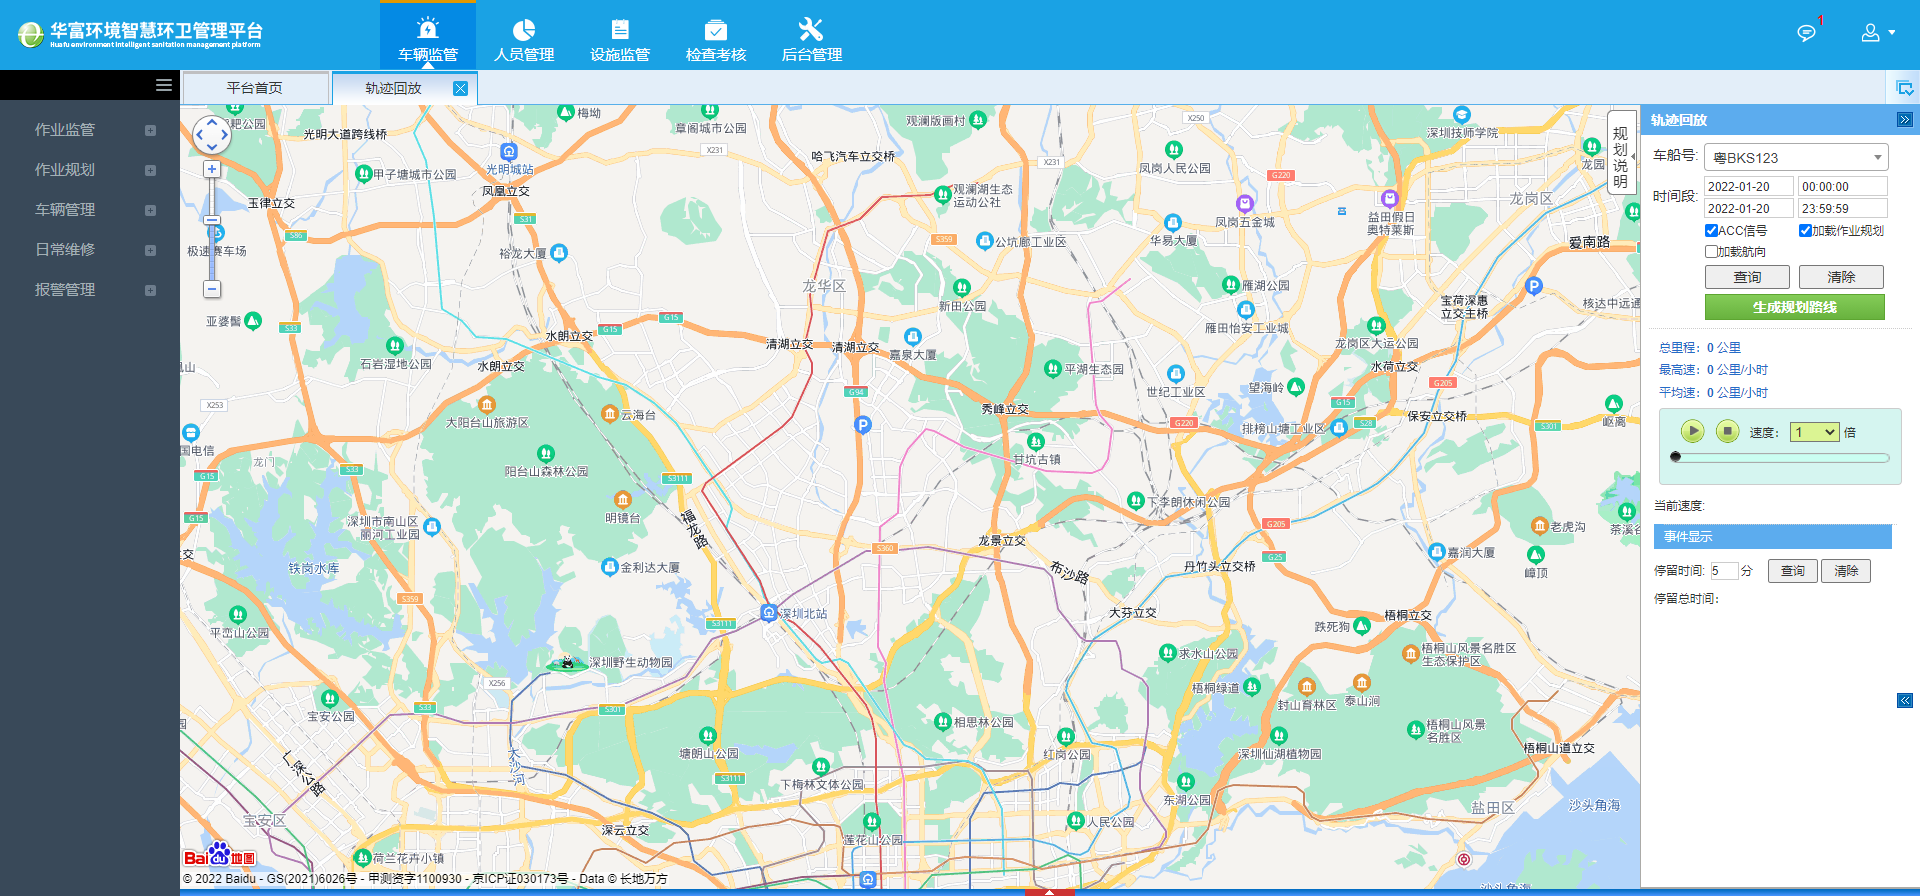Open 人员管理 in top navigation
Viewport: 1920px width, 896px height.
click(524, 40)
